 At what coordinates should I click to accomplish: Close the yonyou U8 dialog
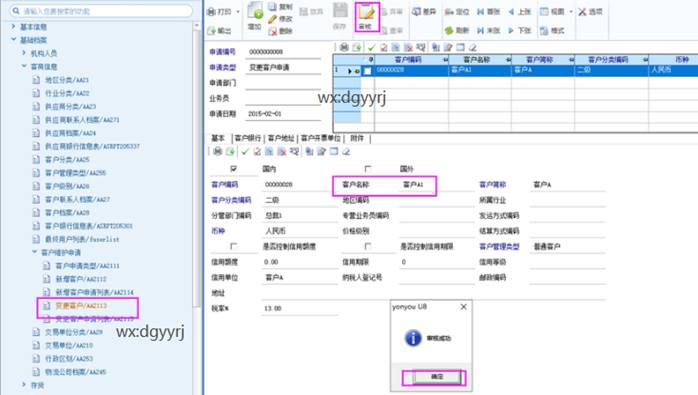pyautogui.click(x=463, y=307)
